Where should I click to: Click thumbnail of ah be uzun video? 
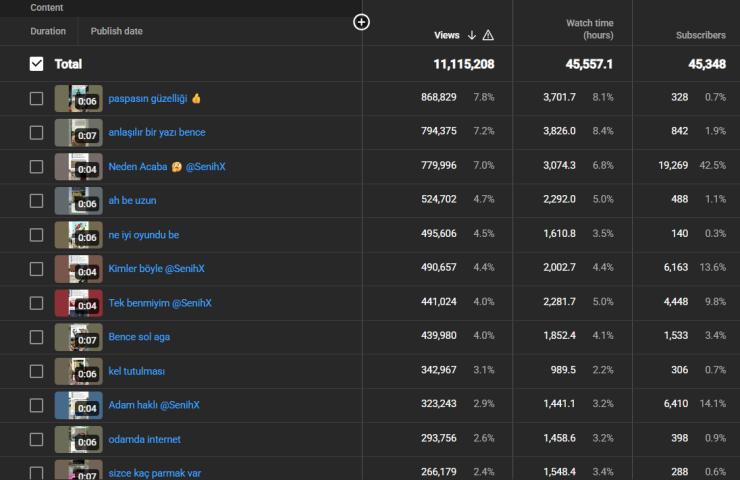point(78,200)
